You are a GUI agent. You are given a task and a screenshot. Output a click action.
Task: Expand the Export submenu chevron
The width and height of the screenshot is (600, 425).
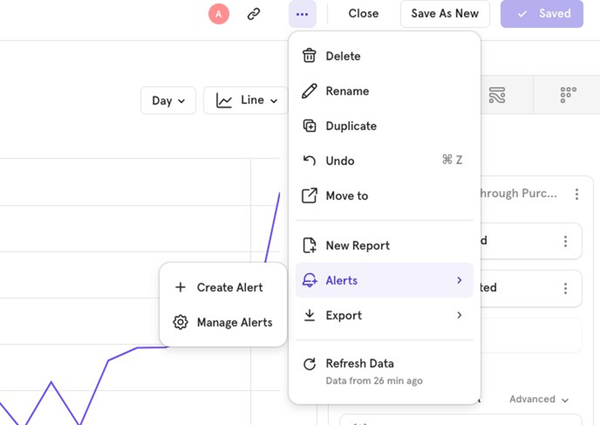(459, 315)
